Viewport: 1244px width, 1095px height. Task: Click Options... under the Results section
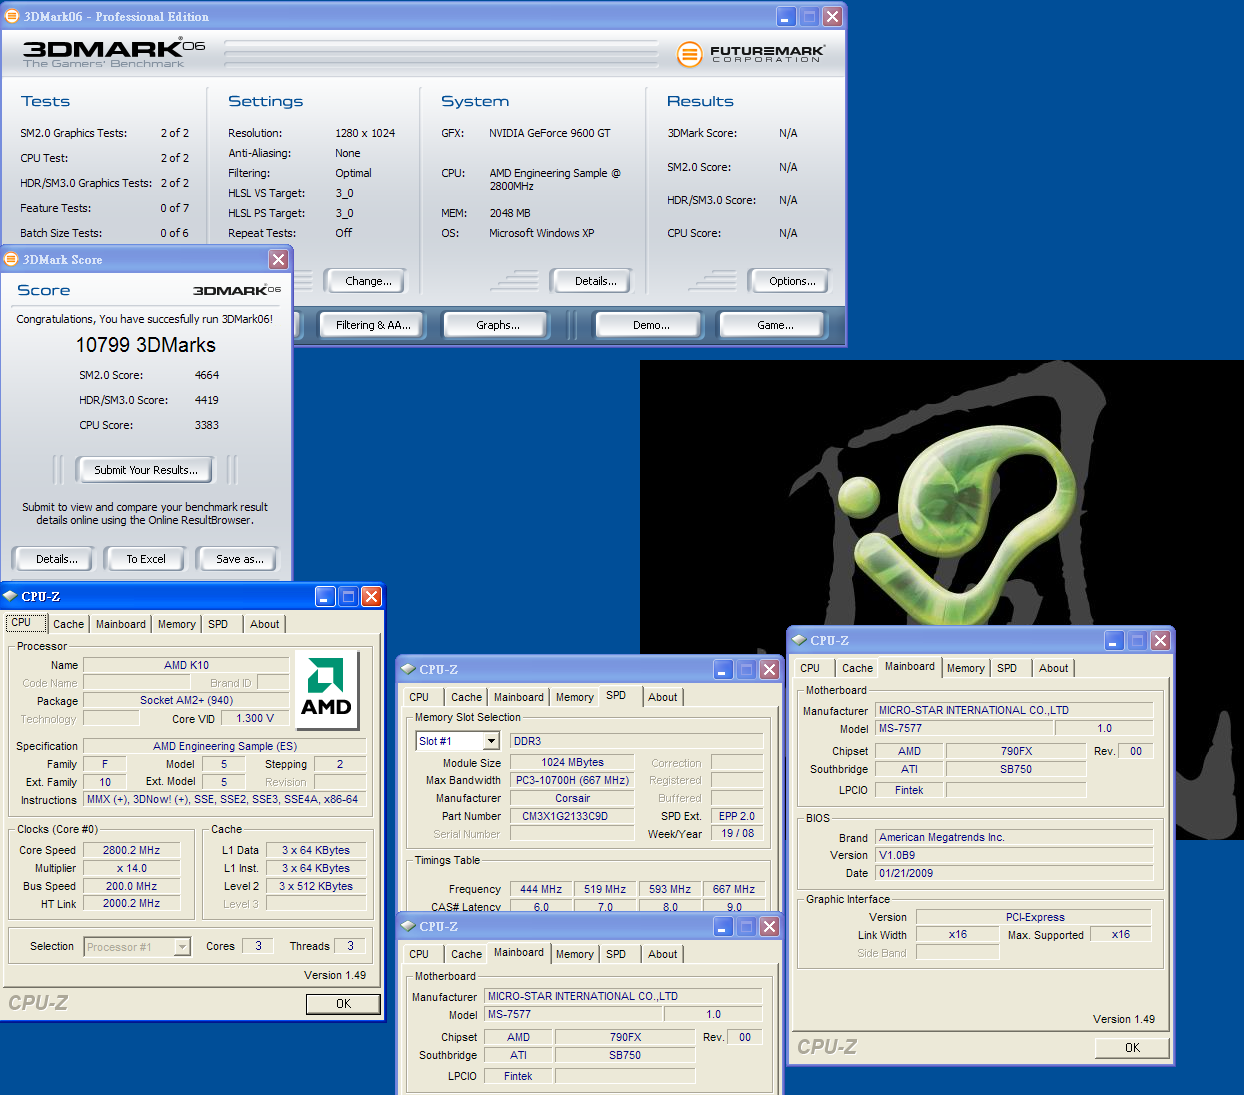pos(792,281)
